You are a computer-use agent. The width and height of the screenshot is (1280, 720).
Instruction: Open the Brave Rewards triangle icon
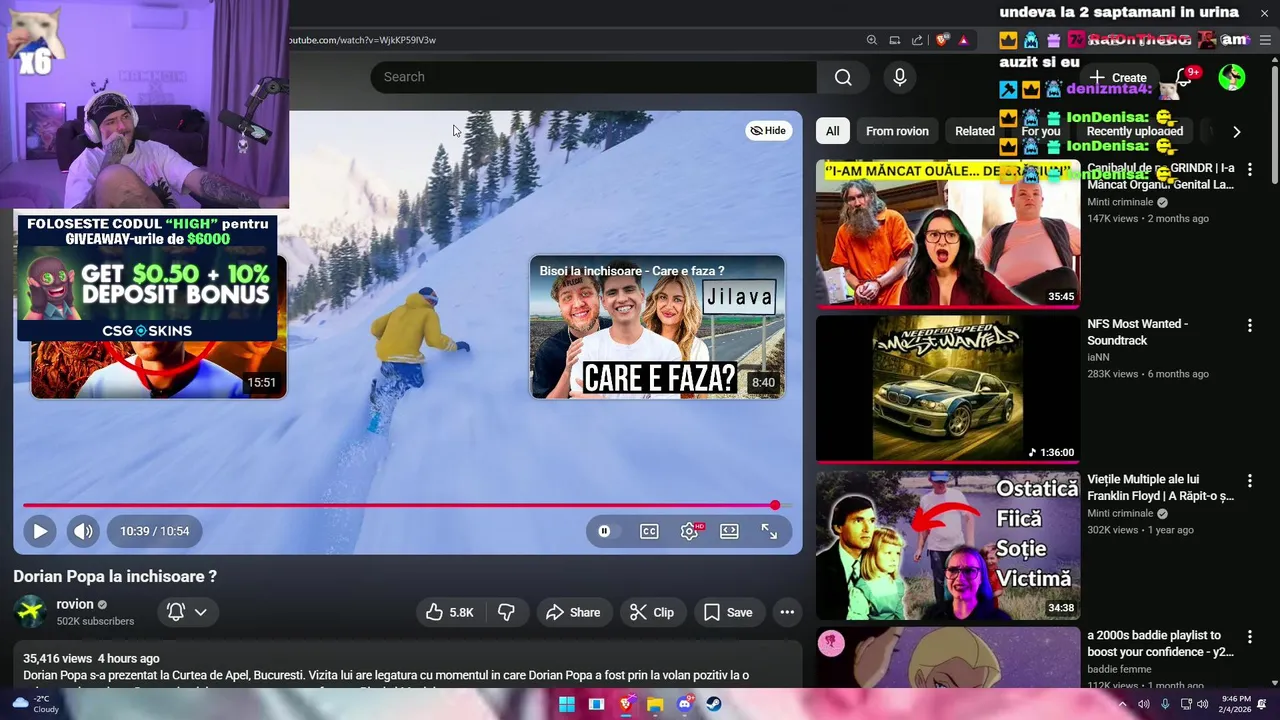964,40
